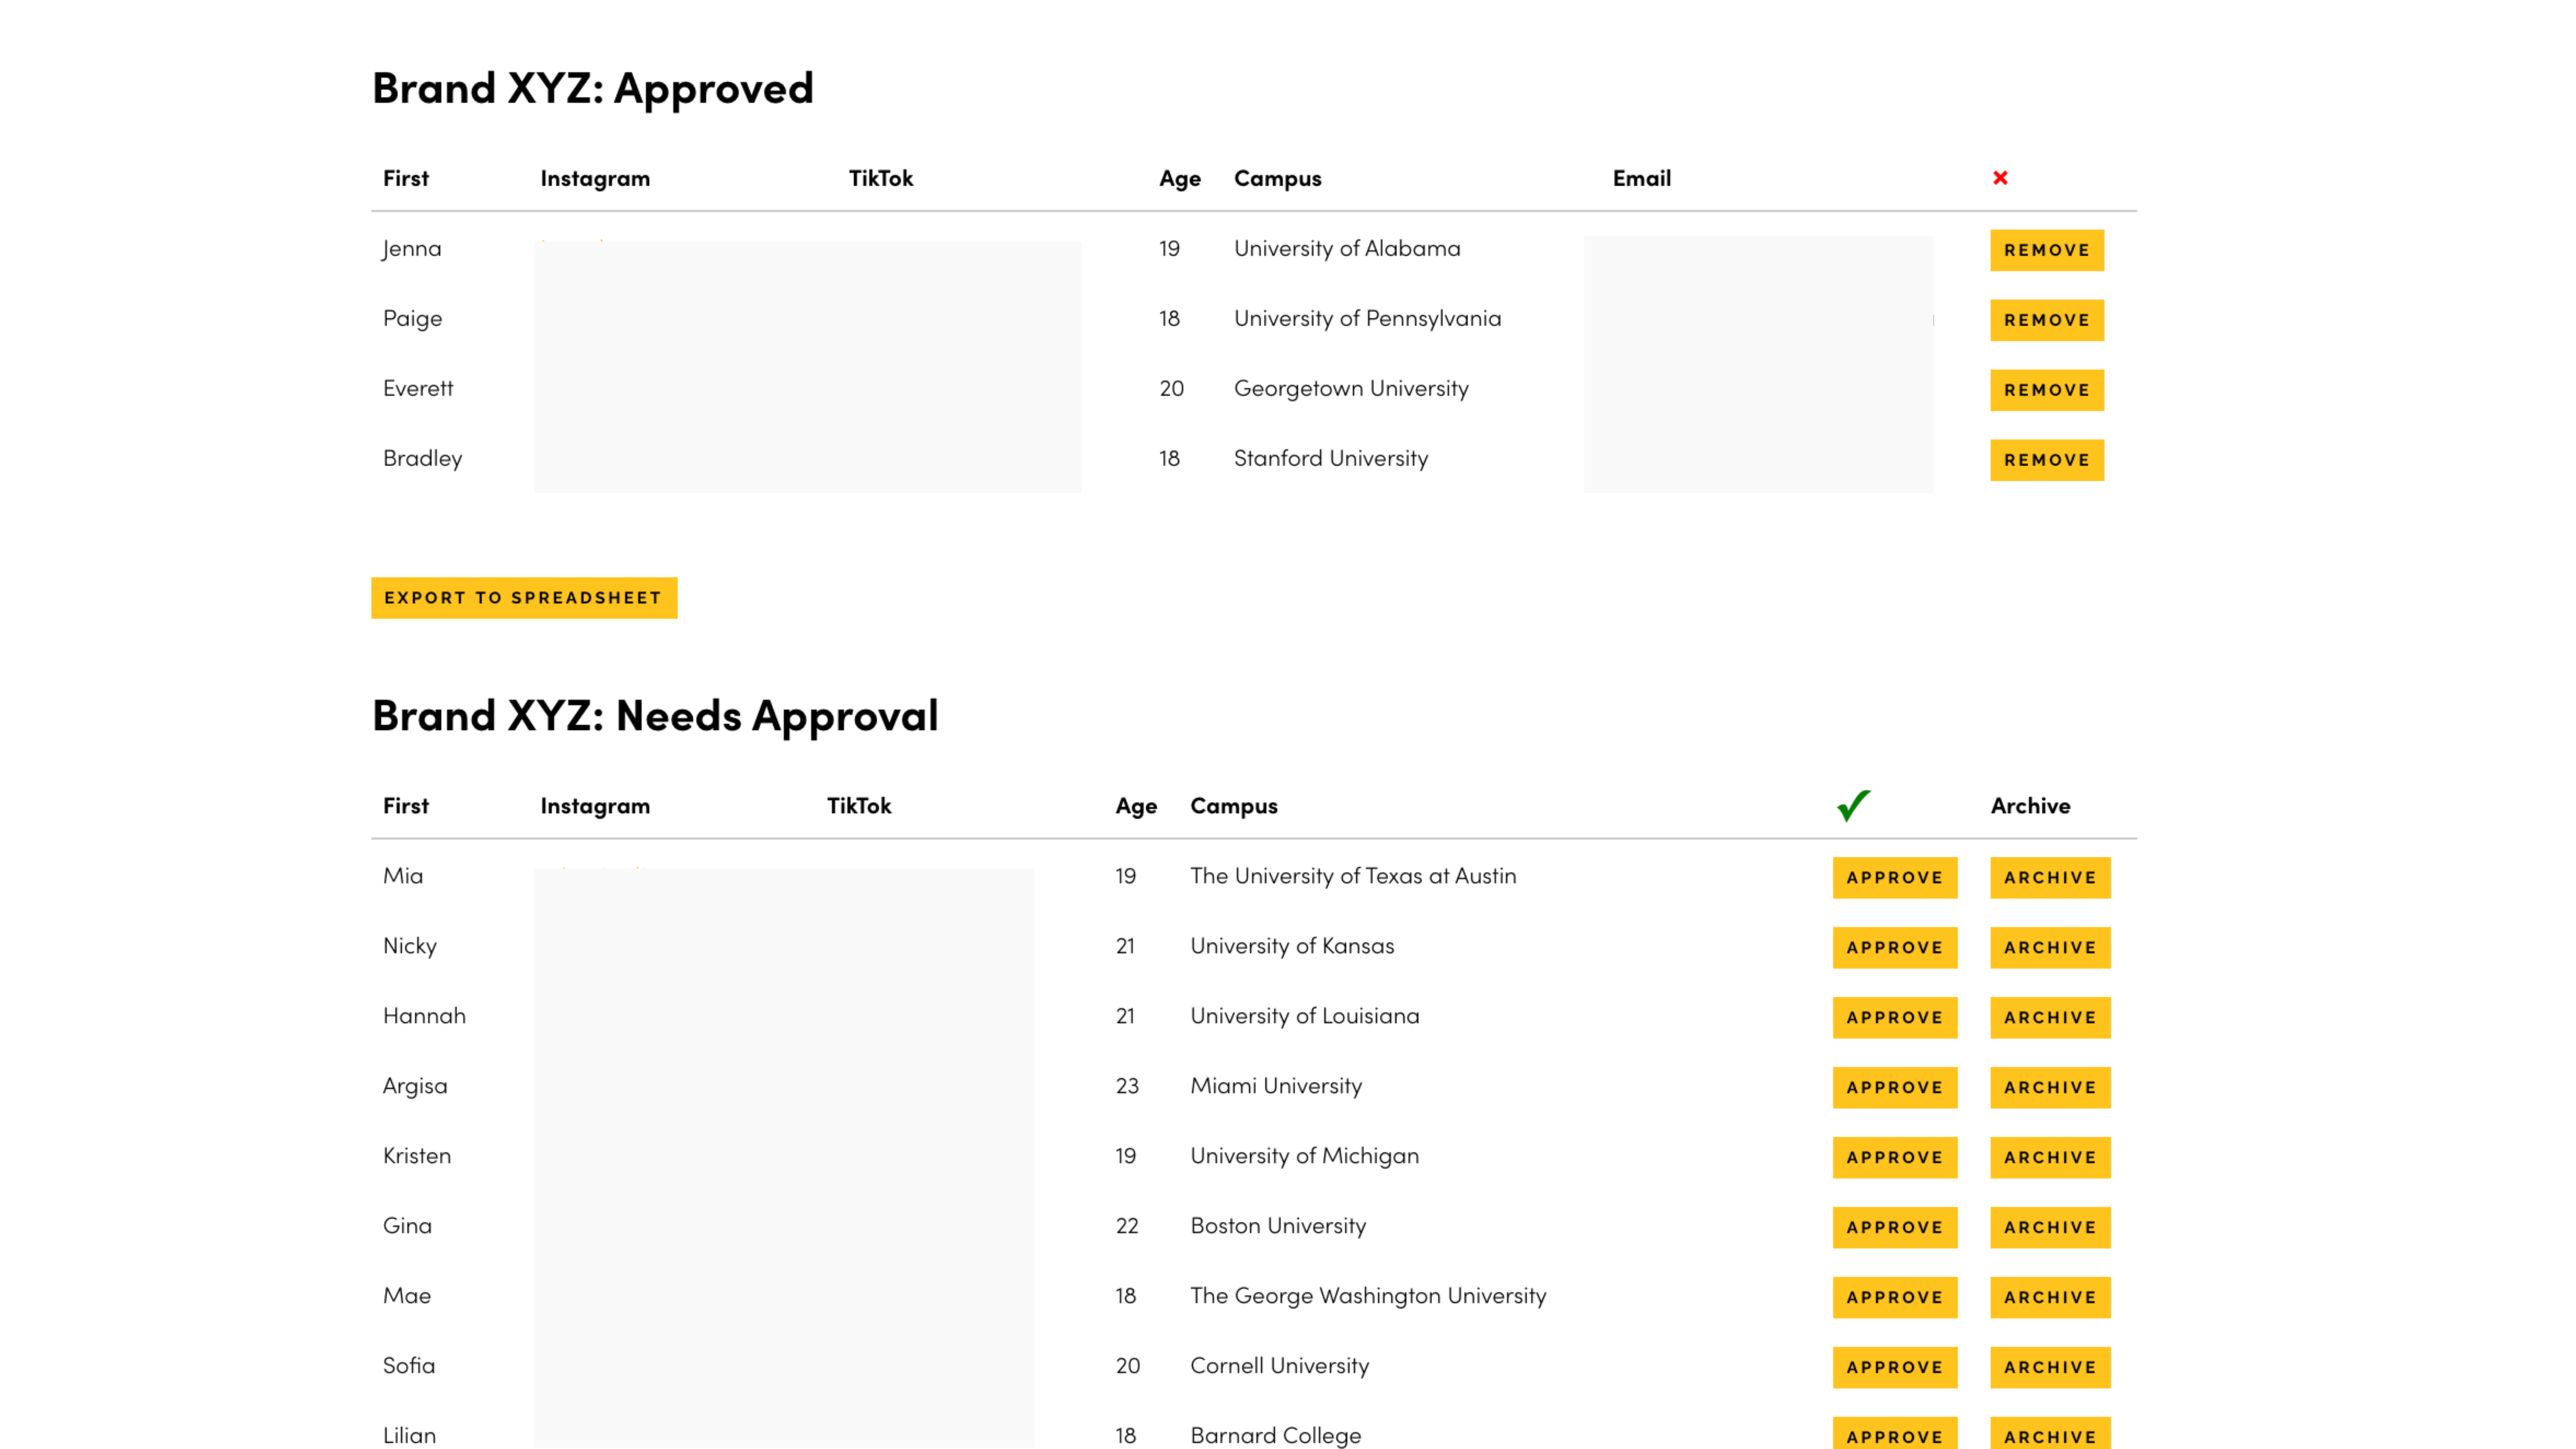Archive Kristen's application

(x=2050, y=1158)
